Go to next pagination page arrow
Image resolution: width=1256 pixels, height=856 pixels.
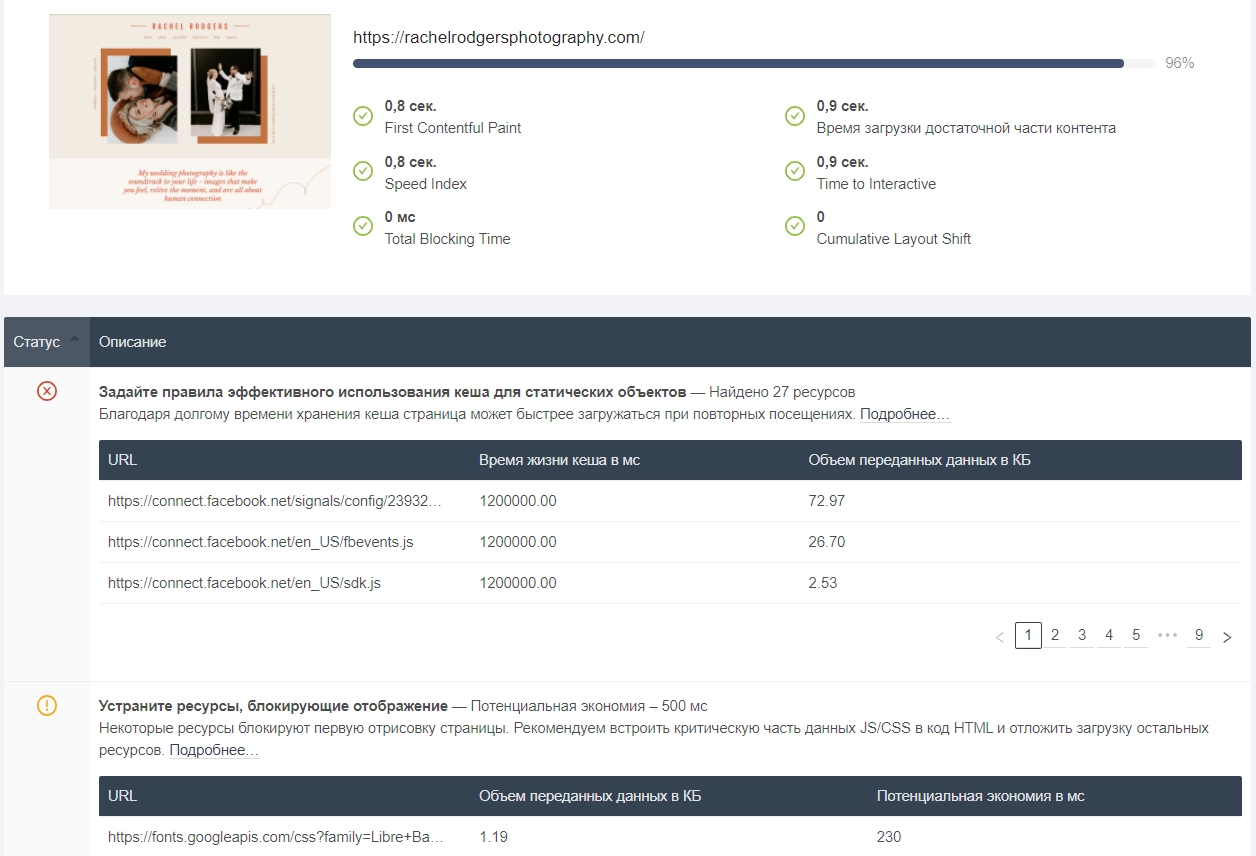tap(1227, 637)
